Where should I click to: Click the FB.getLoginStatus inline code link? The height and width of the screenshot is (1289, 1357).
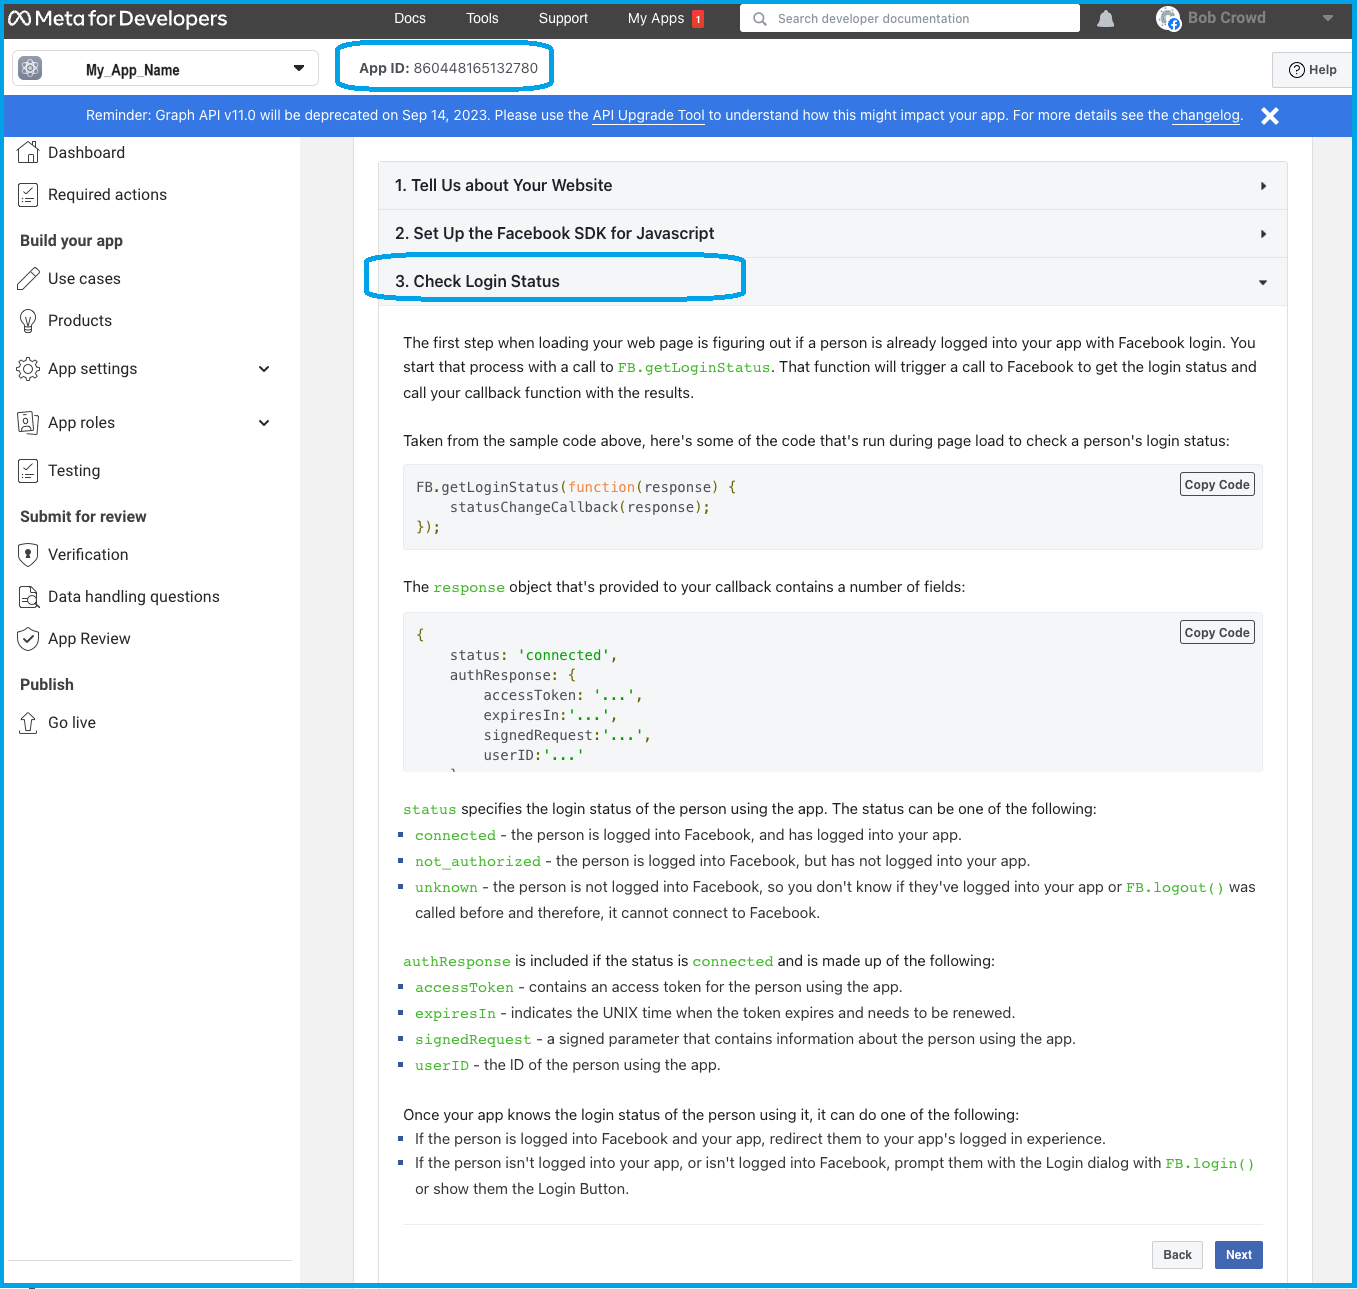click(694, 368)
